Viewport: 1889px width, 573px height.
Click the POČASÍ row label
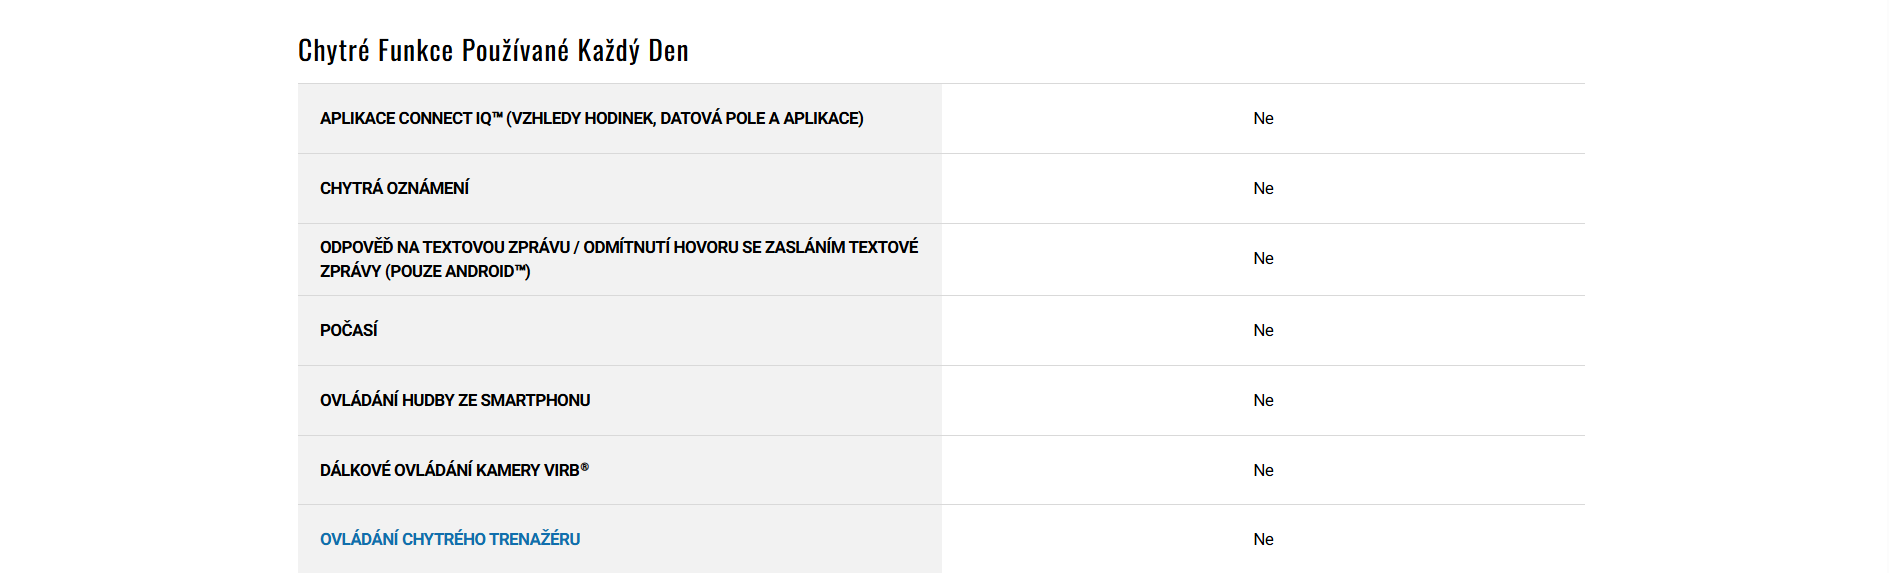tap(348, 330)
